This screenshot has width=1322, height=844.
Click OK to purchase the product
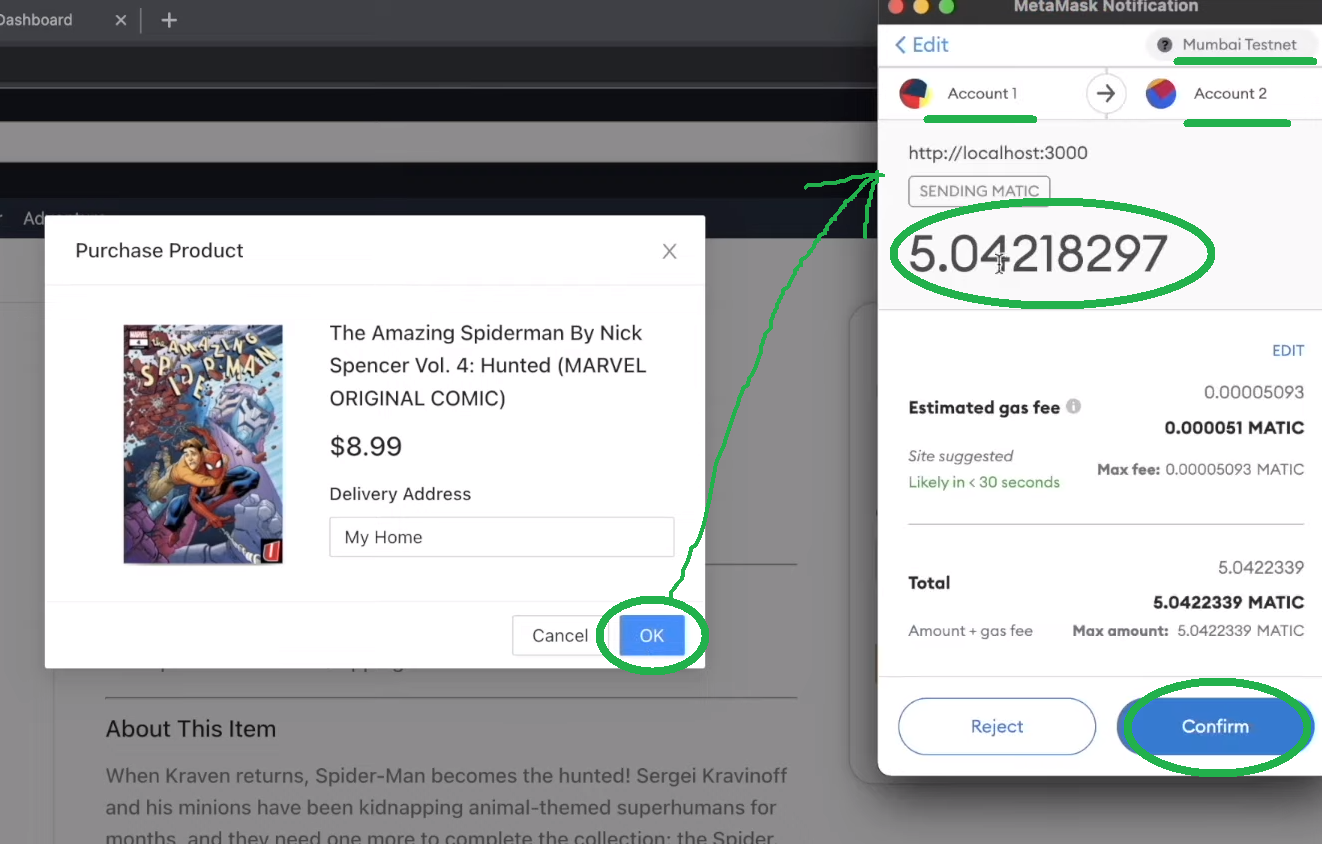(652, 636)
